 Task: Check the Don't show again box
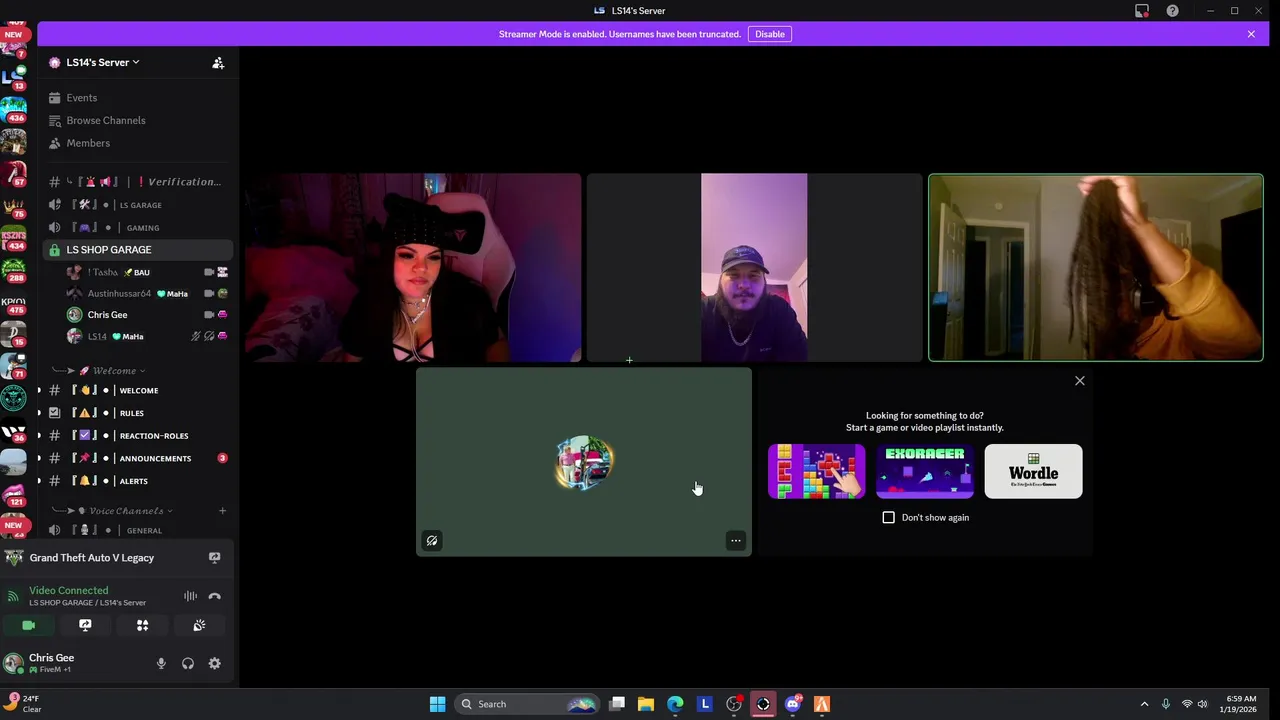[889, 518]
